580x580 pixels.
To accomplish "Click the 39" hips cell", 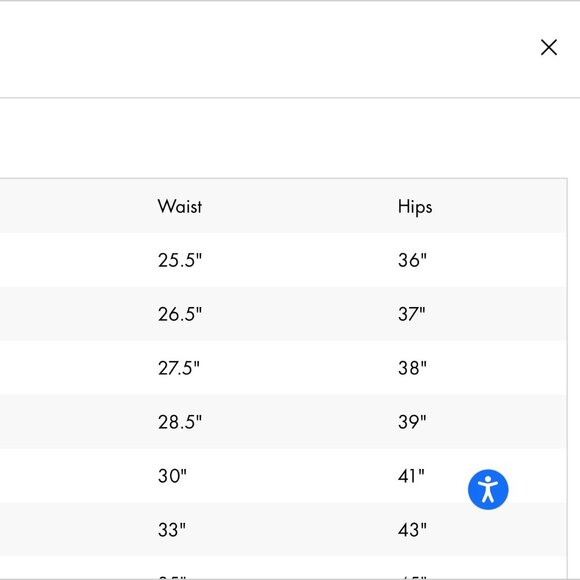I will pyautogui.click(x=412, y=422).
